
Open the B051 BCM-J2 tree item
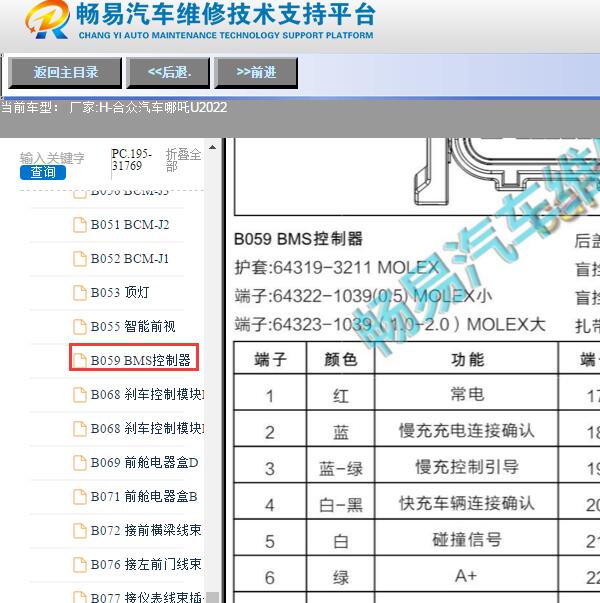coord(130,225)
